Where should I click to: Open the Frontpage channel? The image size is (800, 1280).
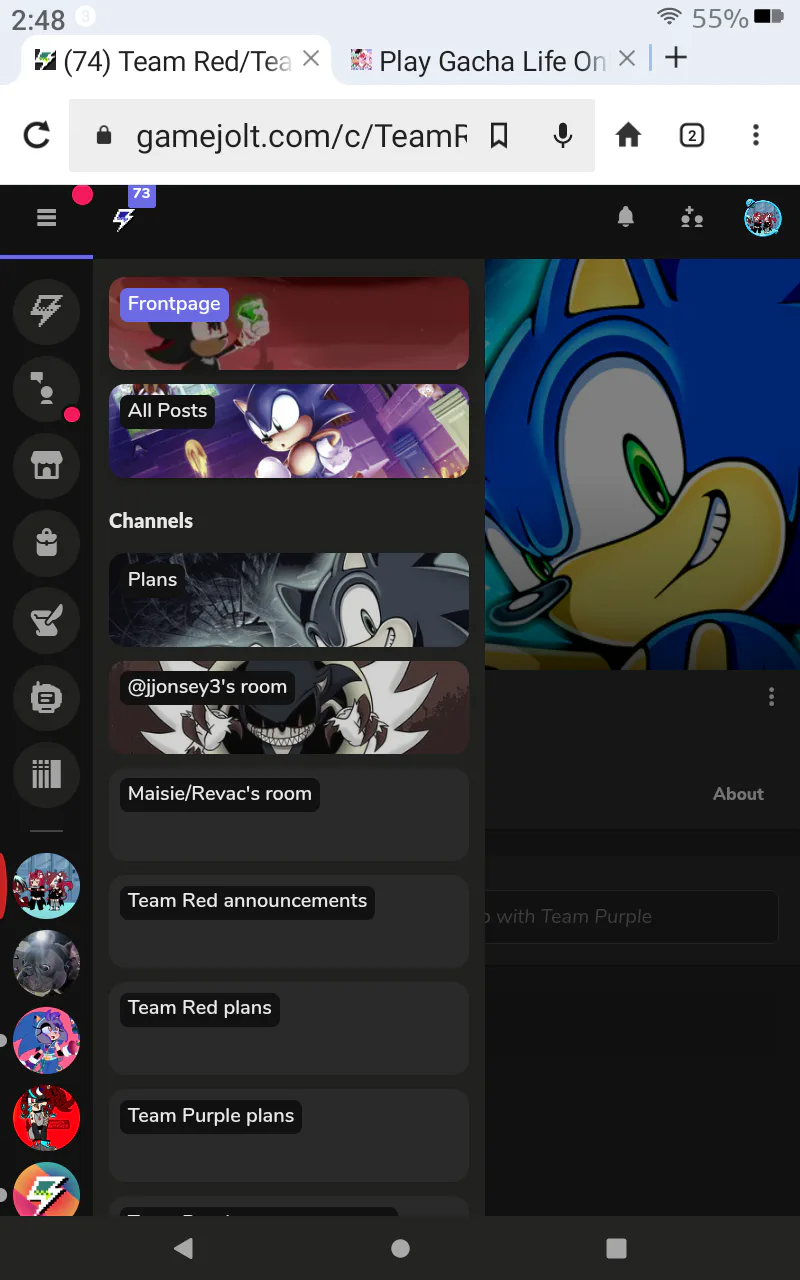[x=289, y=324]
